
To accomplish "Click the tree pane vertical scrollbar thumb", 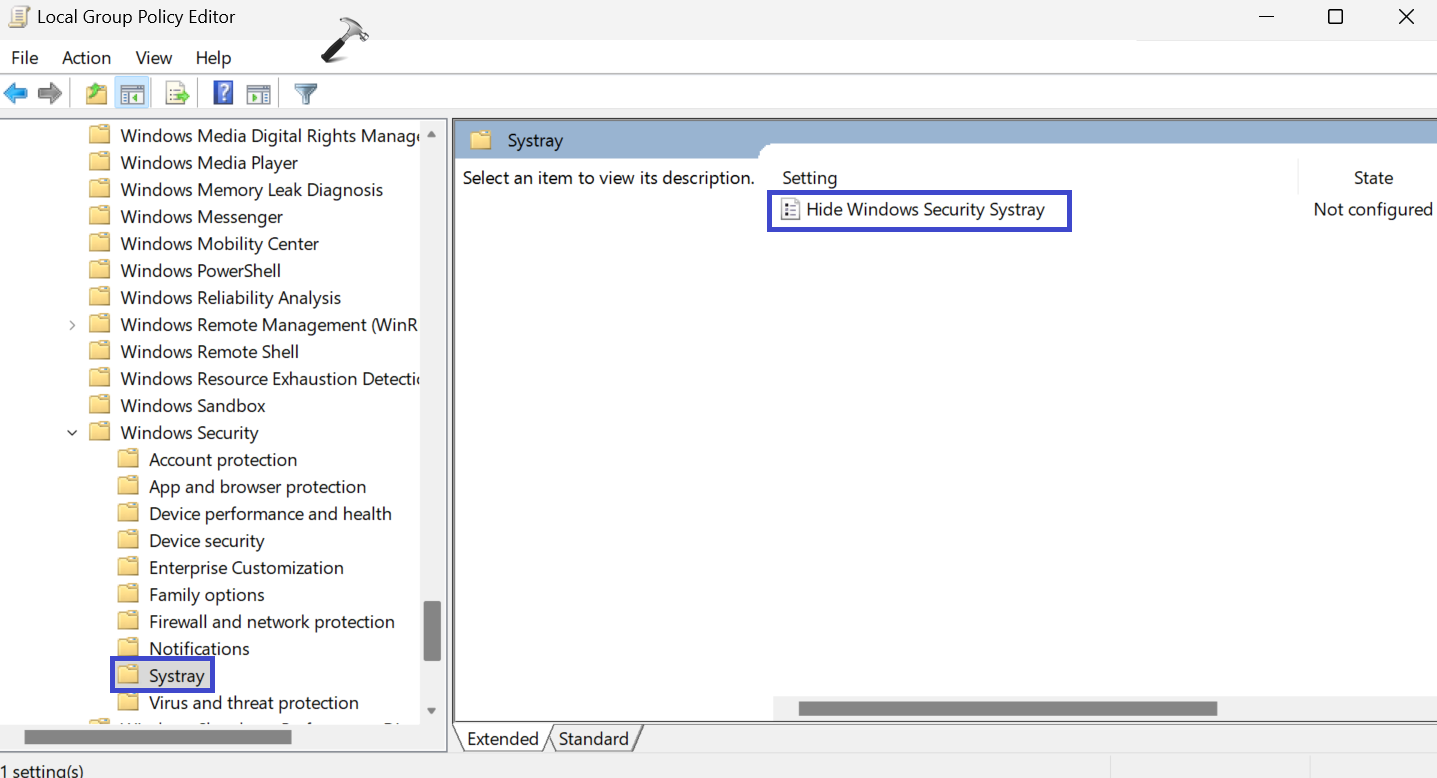I will [432, 630].
